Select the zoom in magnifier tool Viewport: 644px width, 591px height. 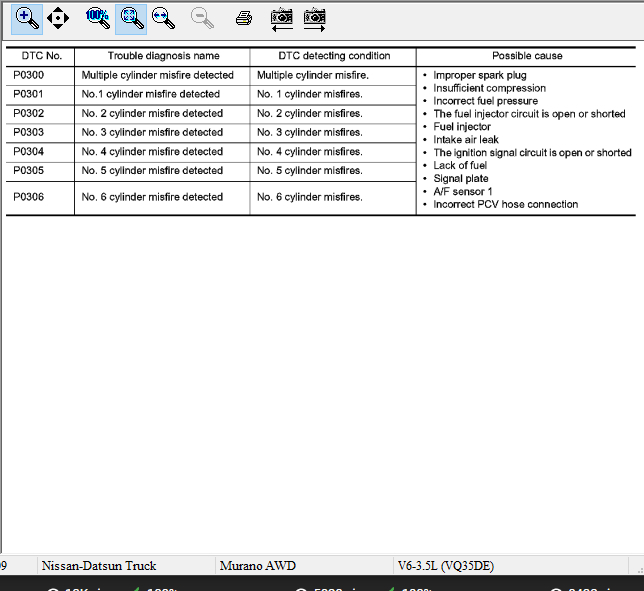tap(27, 19)
